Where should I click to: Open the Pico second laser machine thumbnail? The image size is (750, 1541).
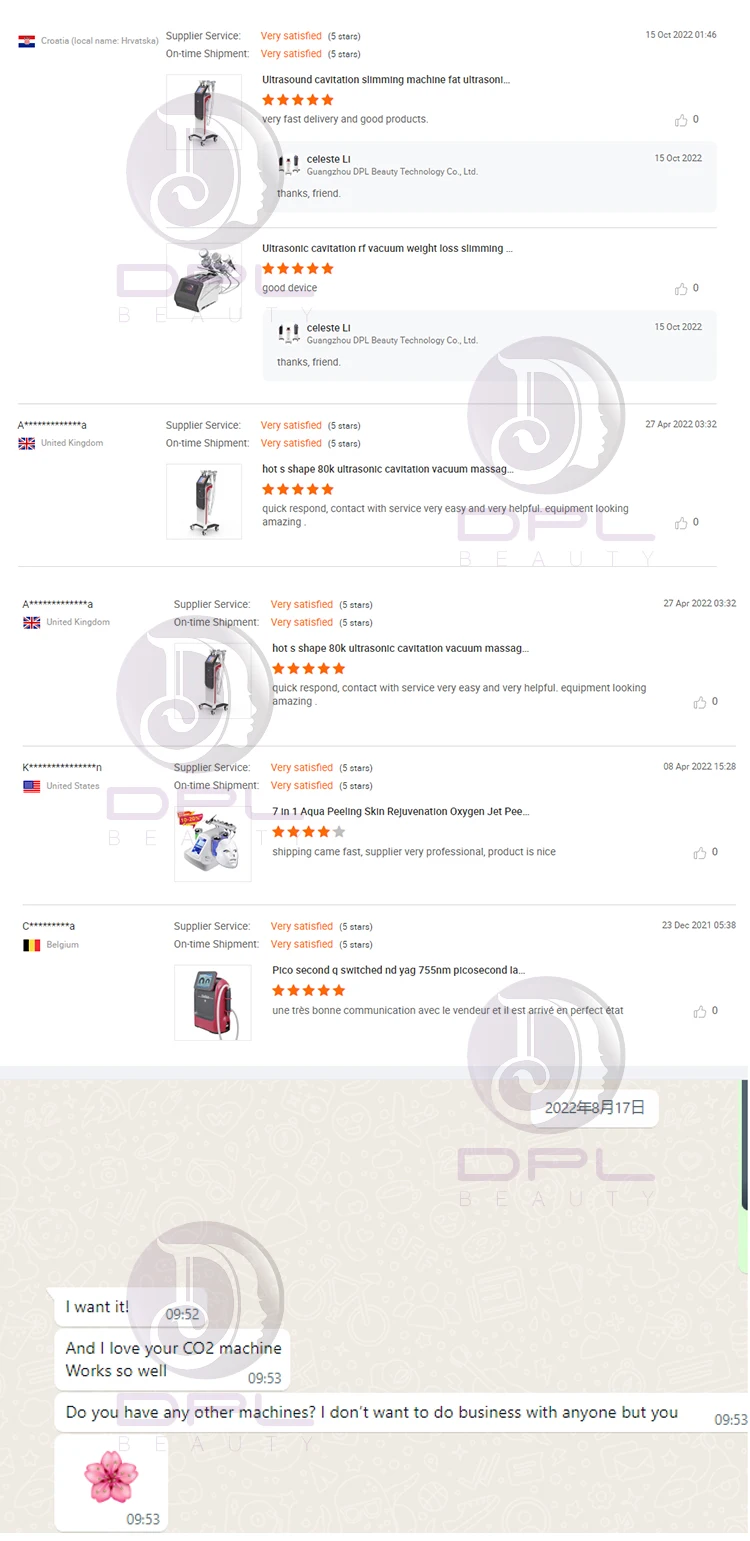213,1002
